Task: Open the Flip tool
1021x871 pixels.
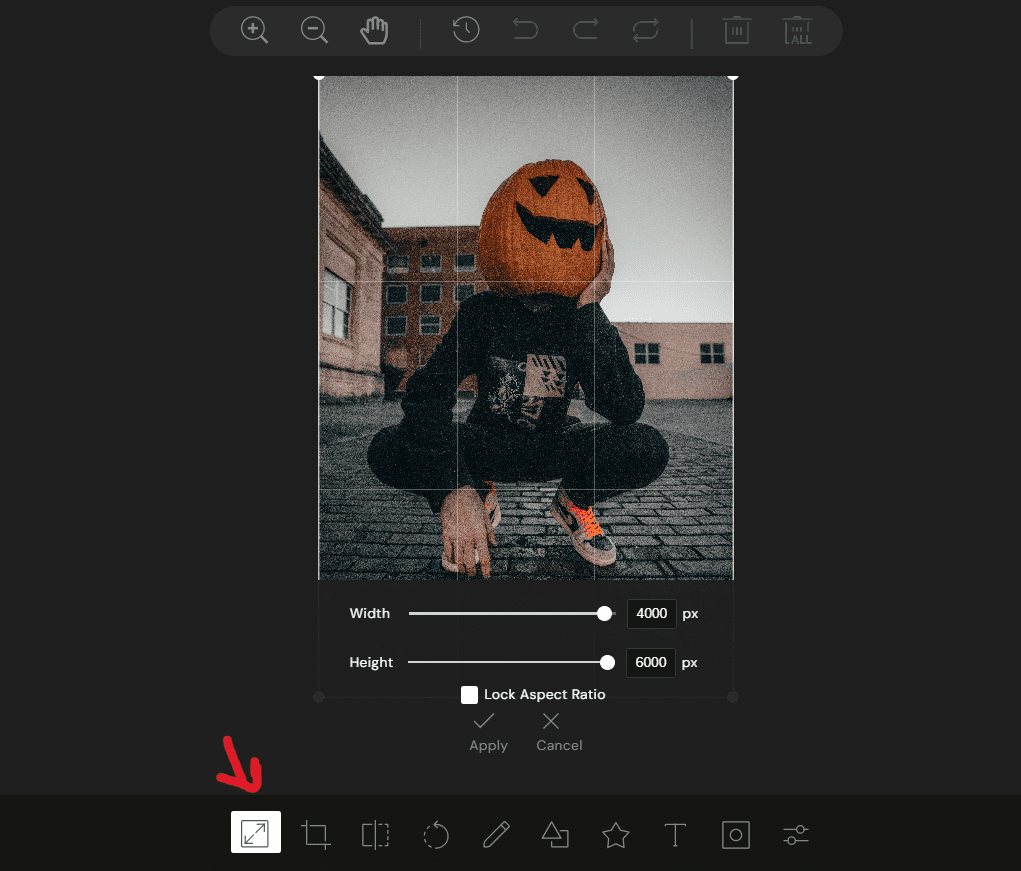Action: 375,835
